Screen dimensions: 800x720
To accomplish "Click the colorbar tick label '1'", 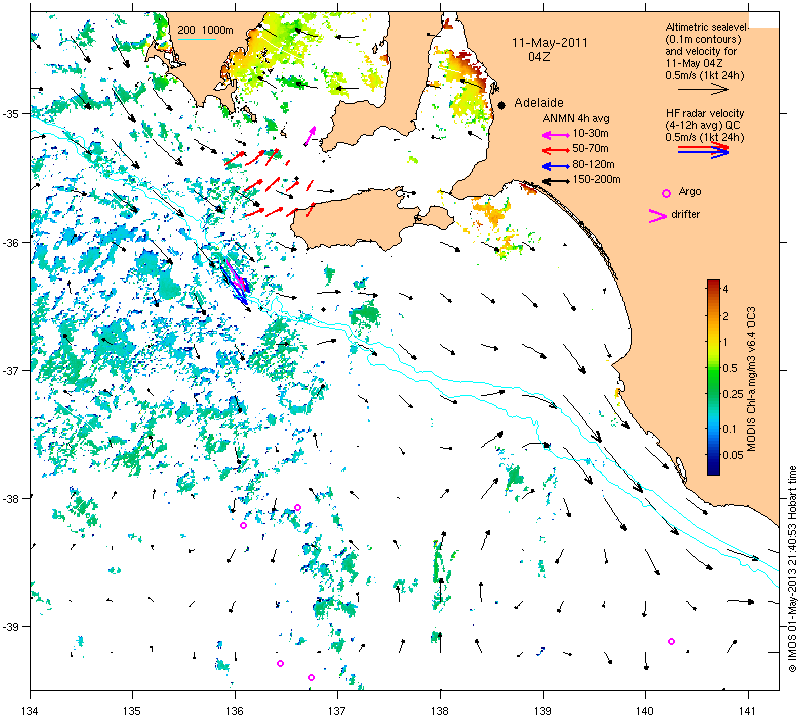I will 726,342.
